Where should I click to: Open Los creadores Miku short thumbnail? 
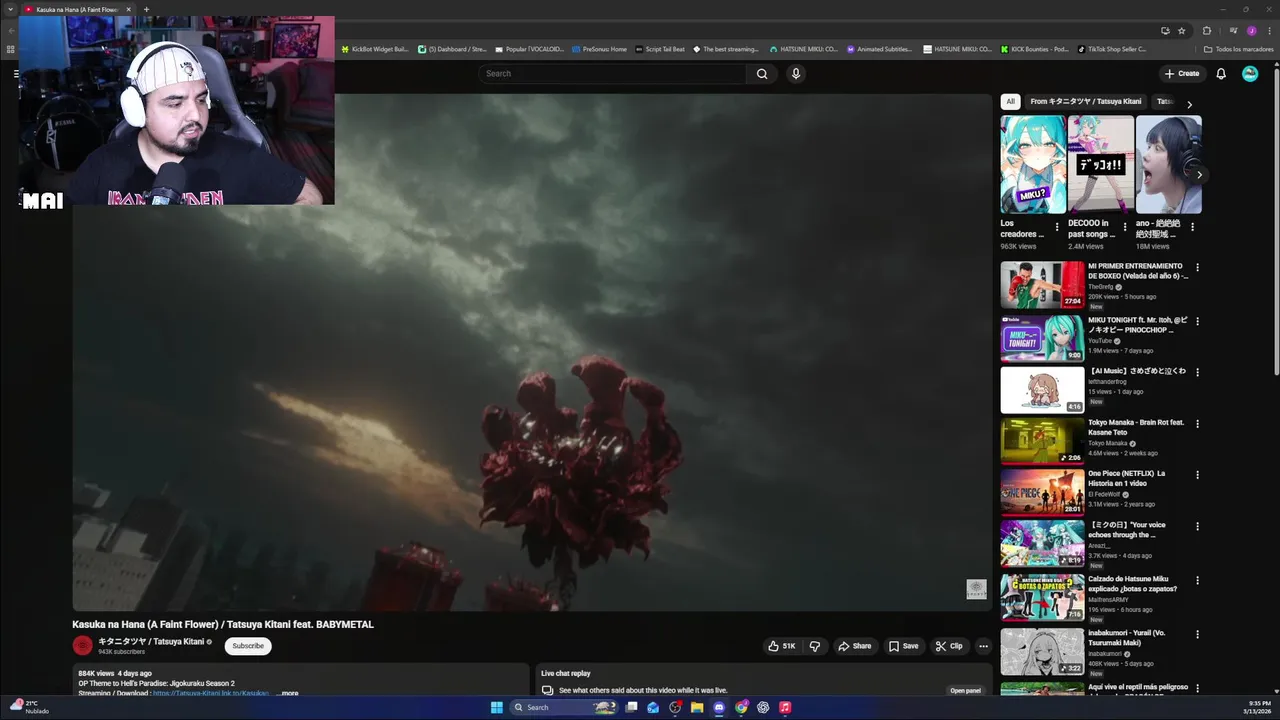(x=1033, y=165)
